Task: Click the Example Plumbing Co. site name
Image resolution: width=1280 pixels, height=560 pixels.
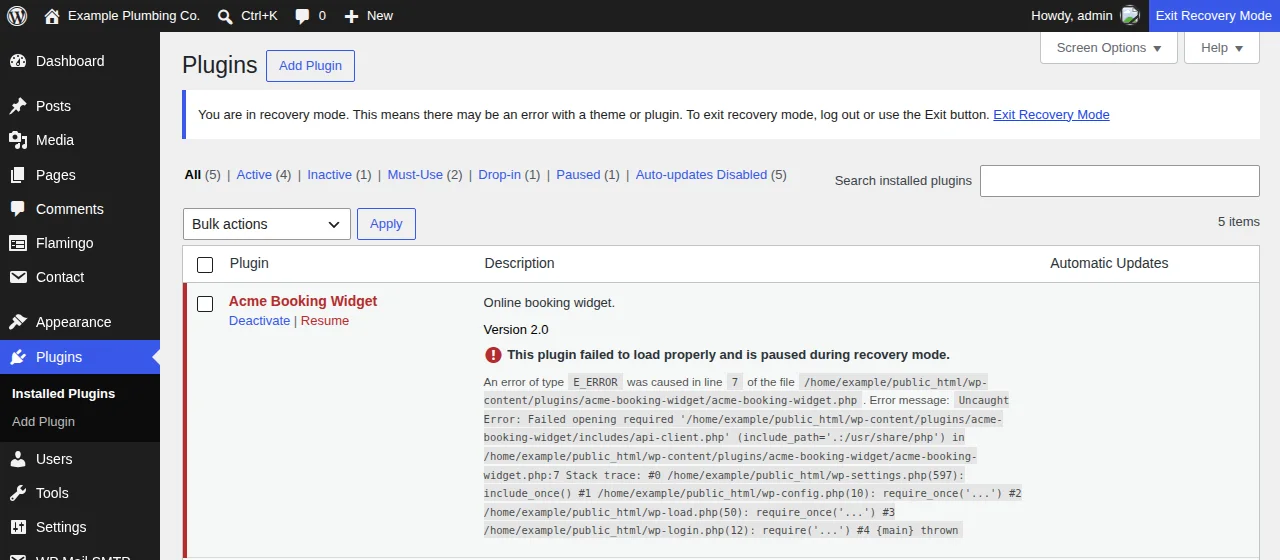Action: tap(134, 16)
